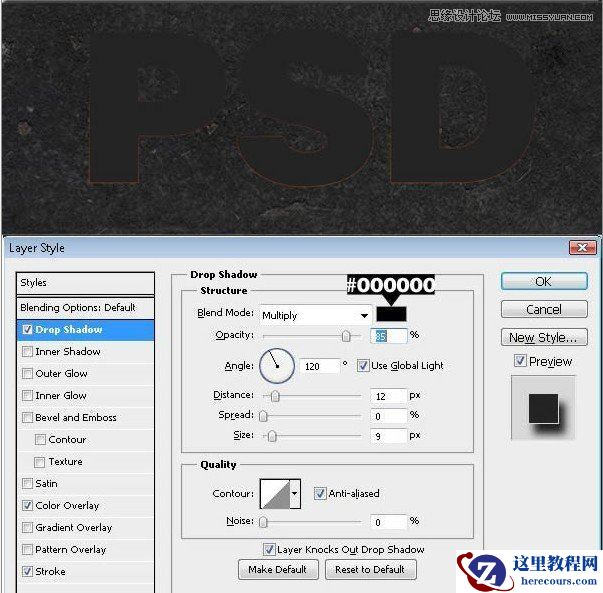Uncheck the Color Overlay checkbox
The image size is (603, 593).
tap(27, 505)
